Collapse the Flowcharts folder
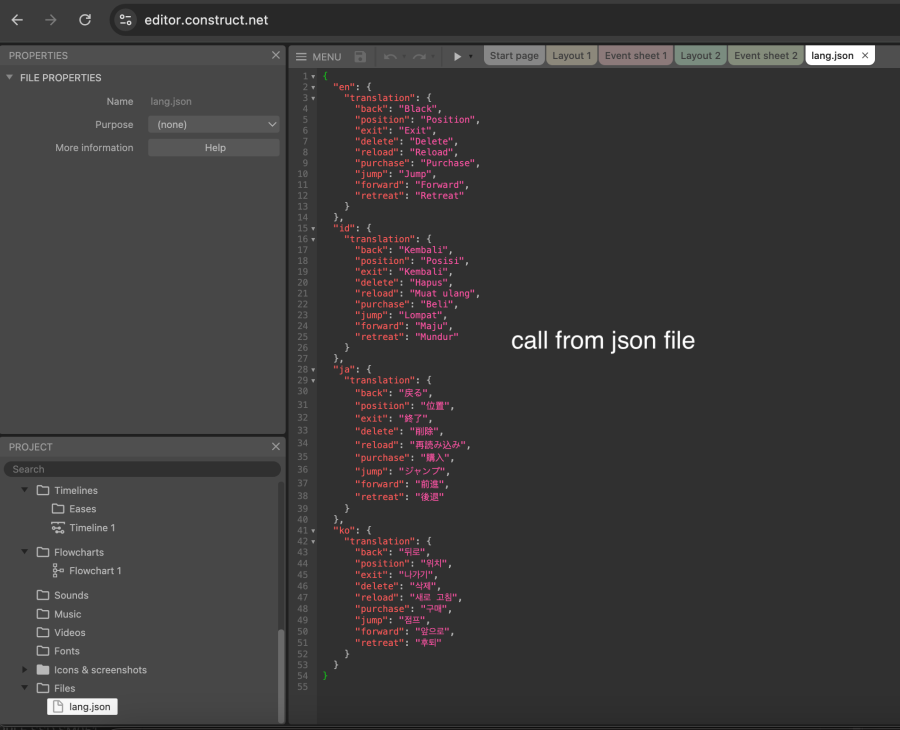Image resolution: width=900 pixels, height=730 pixels. point(25,552)
